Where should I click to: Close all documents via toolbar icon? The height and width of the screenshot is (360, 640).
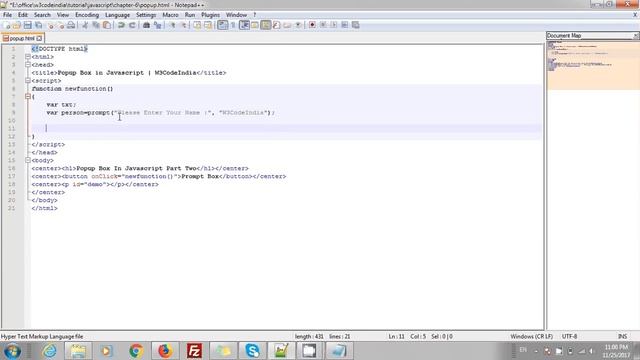[60, 25]
